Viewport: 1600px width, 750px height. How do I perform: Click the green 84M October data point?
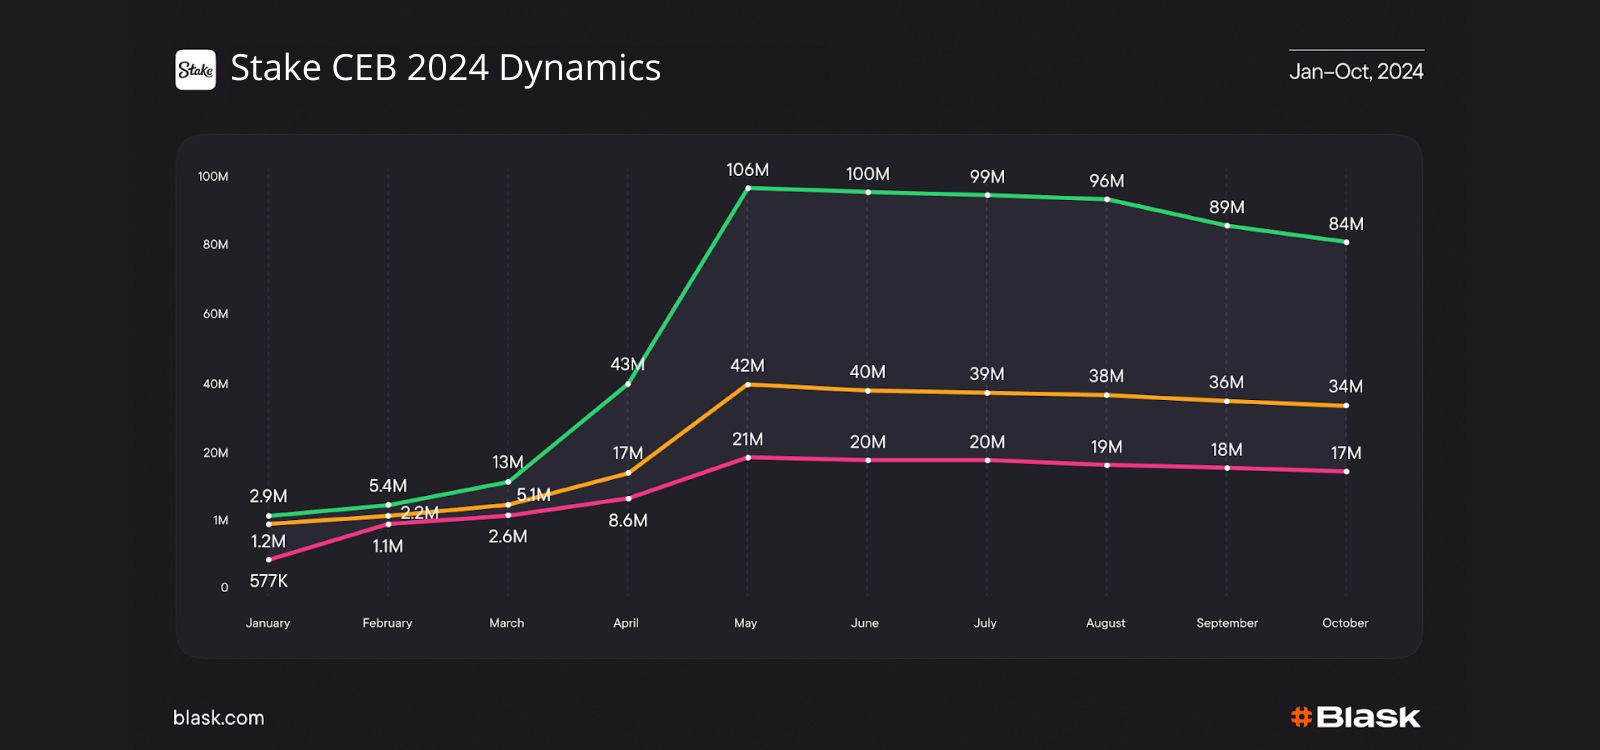point(1346,242)
